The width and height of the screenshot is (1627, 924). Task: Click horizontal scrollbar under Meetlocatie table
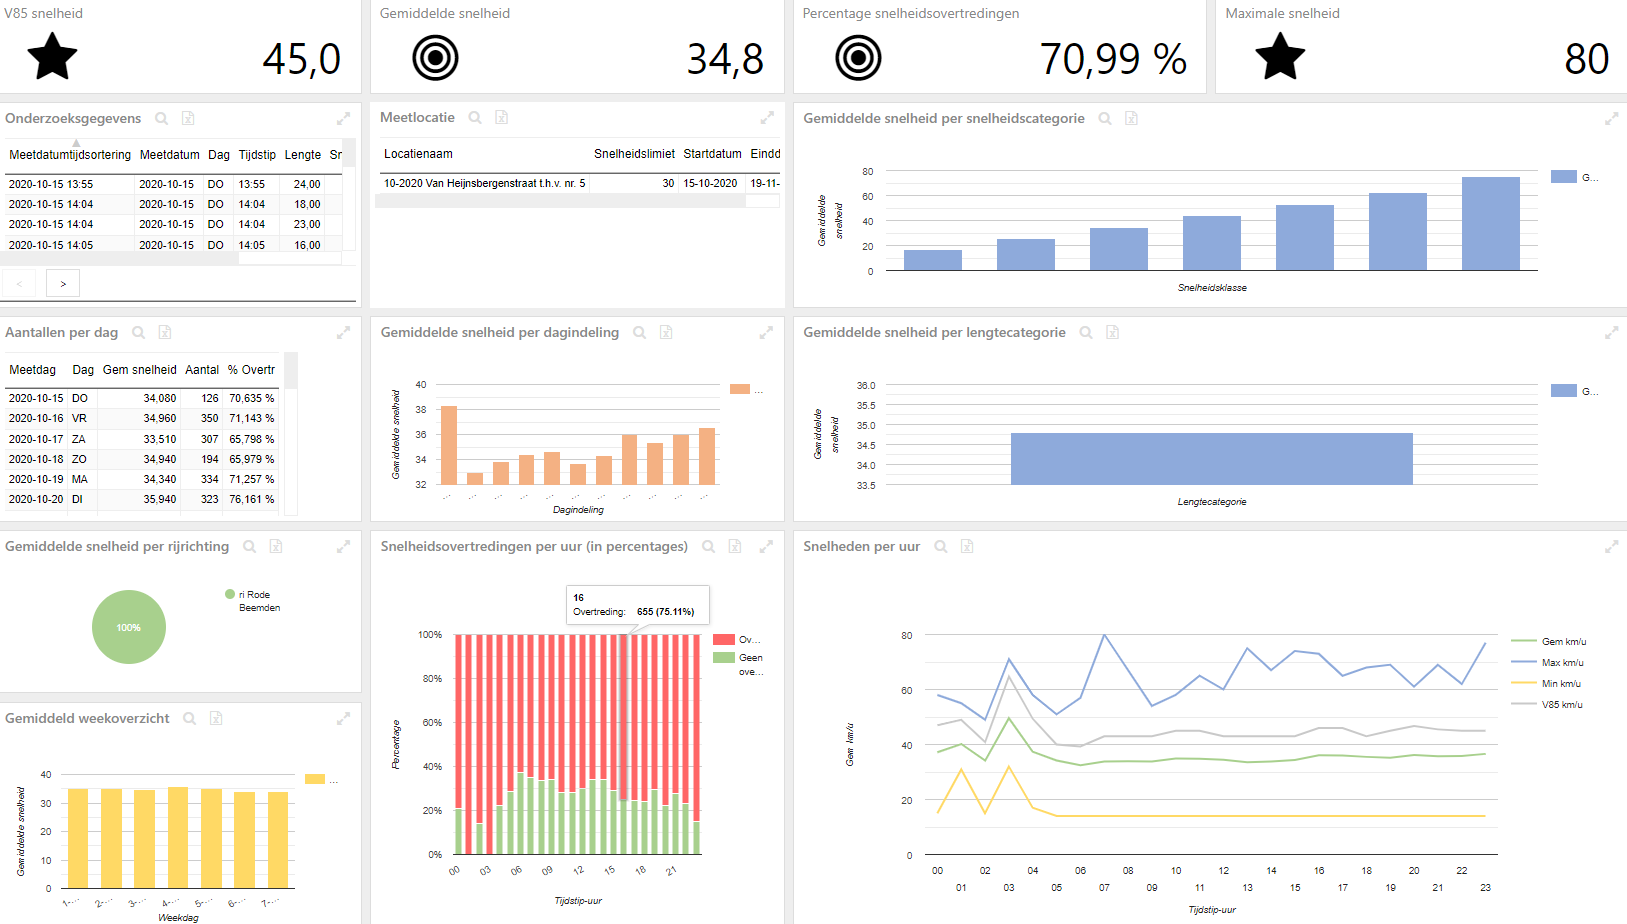point(560,201)
